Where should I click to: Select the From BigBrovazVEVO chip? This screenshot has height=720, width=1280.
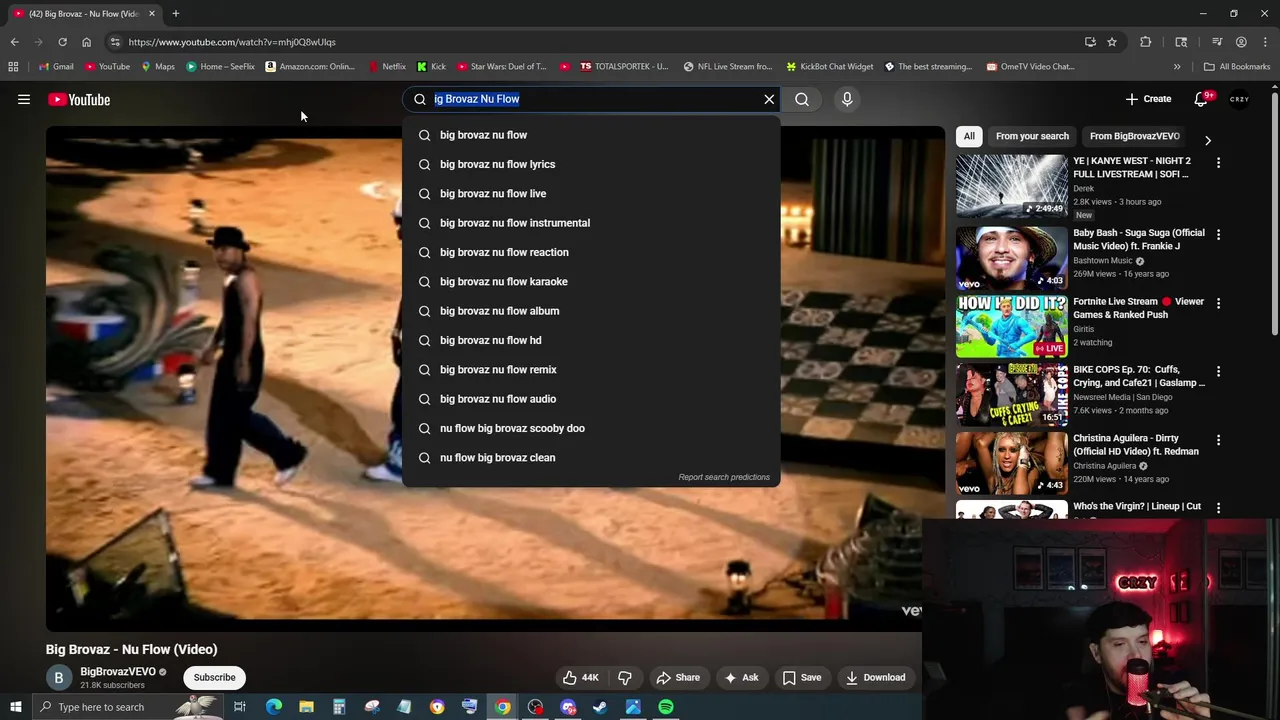click(x=1134, y=136)
